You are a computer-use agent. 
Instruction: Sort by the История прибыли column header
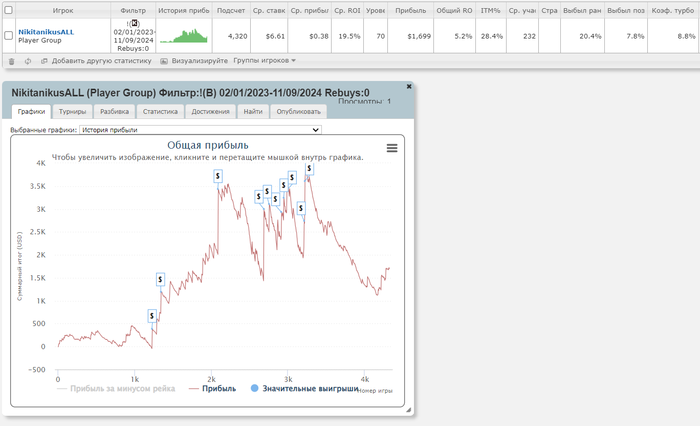coord(183,10)
